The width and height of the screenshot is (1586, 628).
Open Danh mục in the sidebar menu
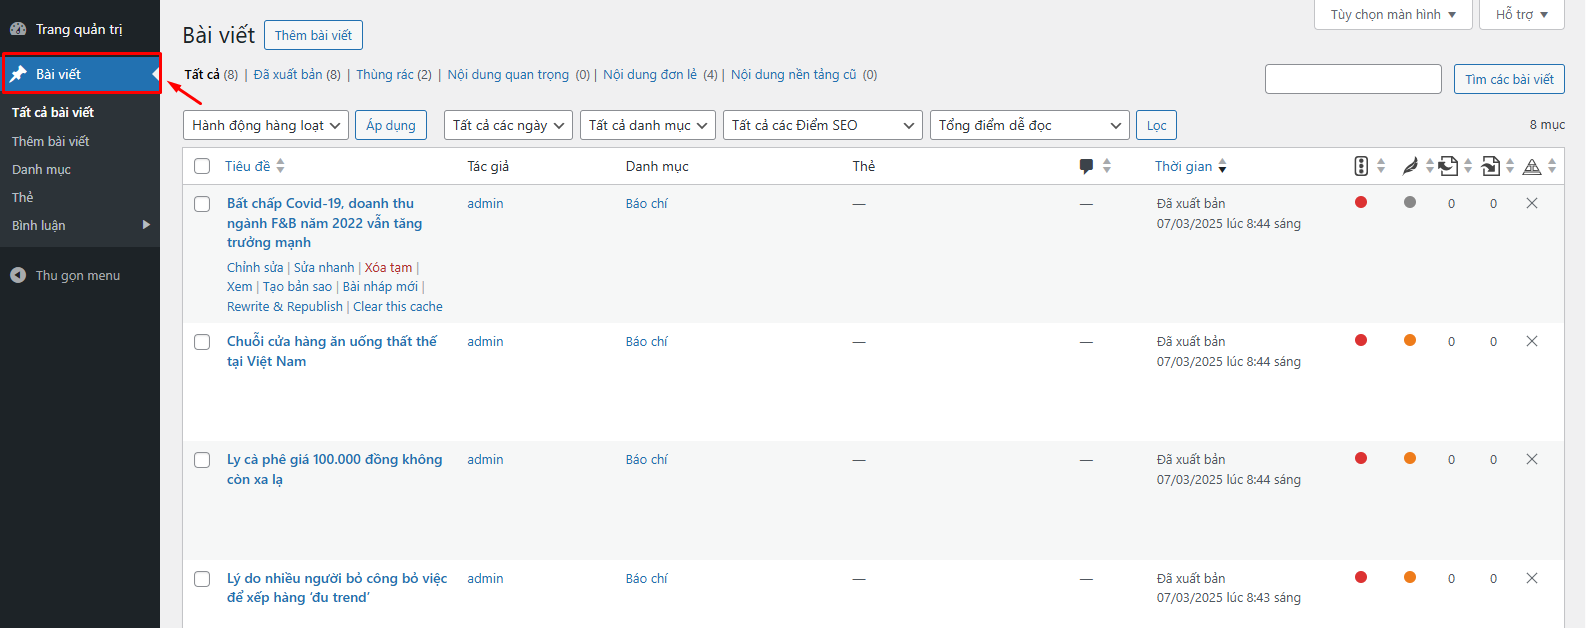tap(41, 169)
